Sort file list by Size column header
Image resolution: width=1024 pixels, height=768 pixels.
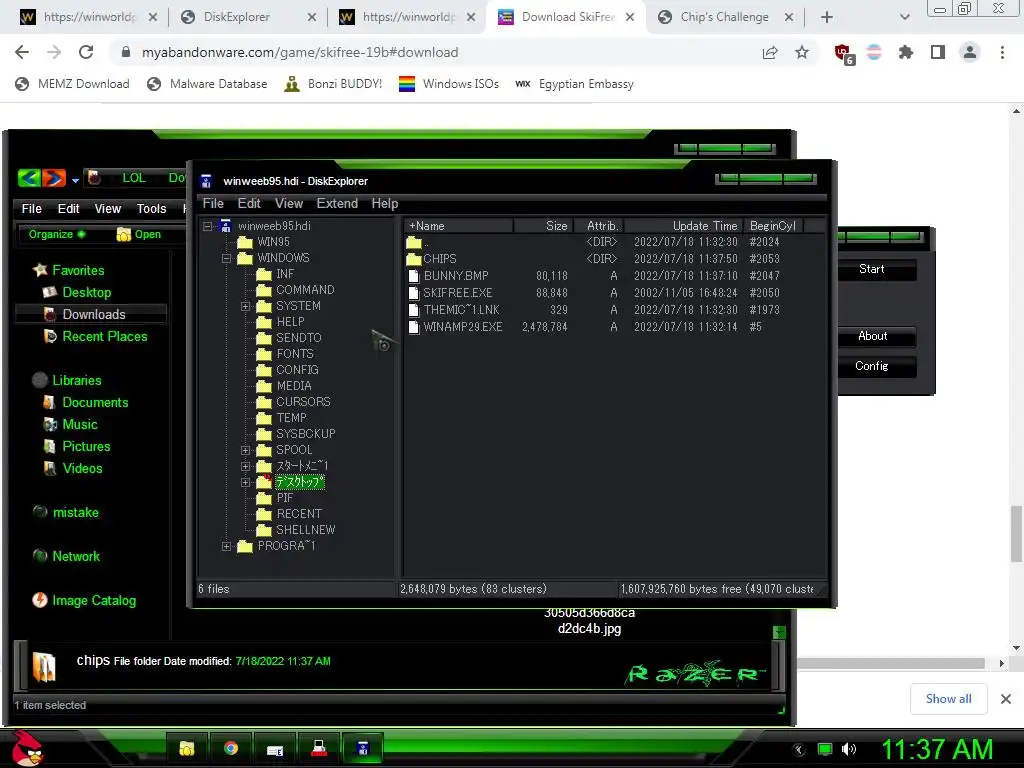[543, 226]
